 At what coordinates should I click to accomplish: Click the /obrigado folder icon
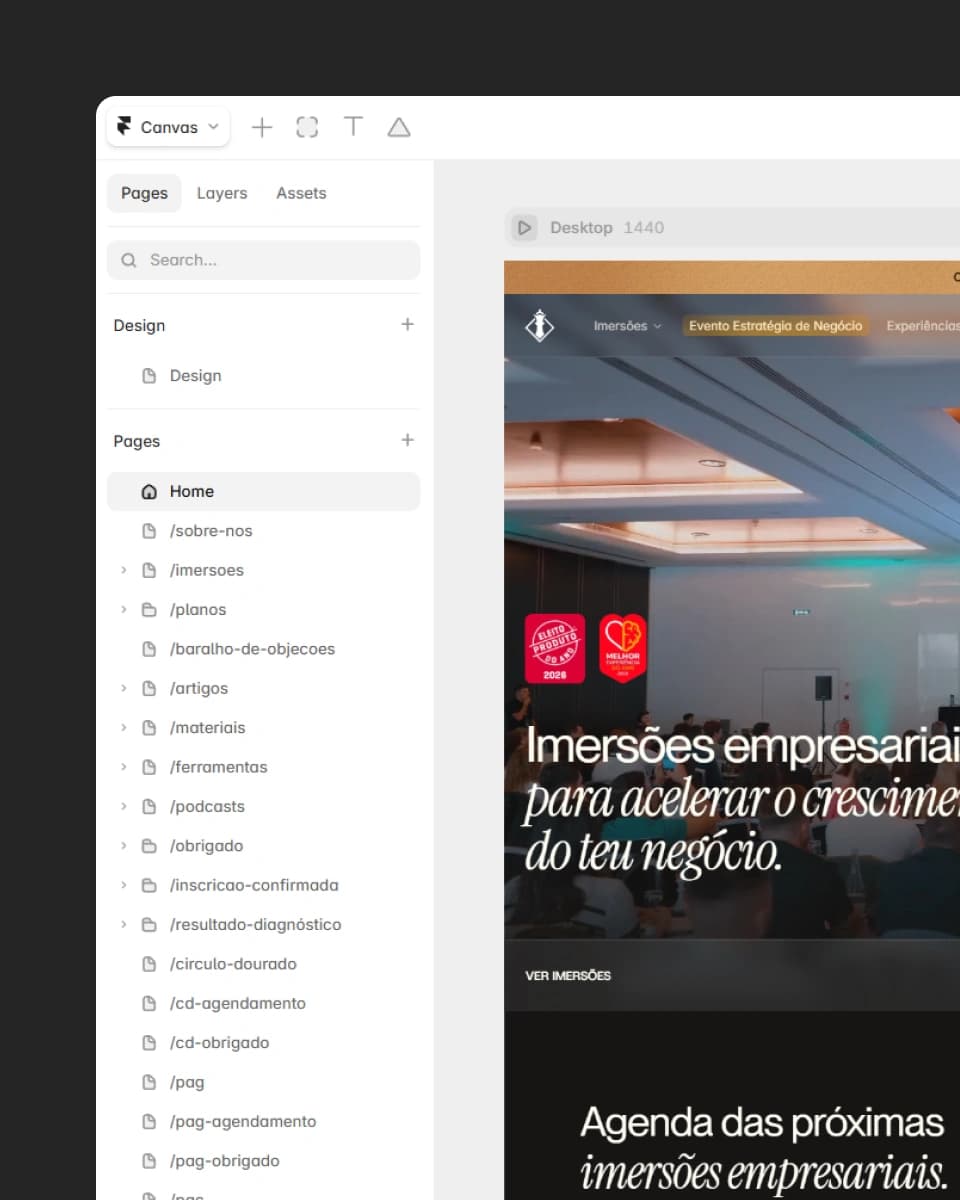149,845
